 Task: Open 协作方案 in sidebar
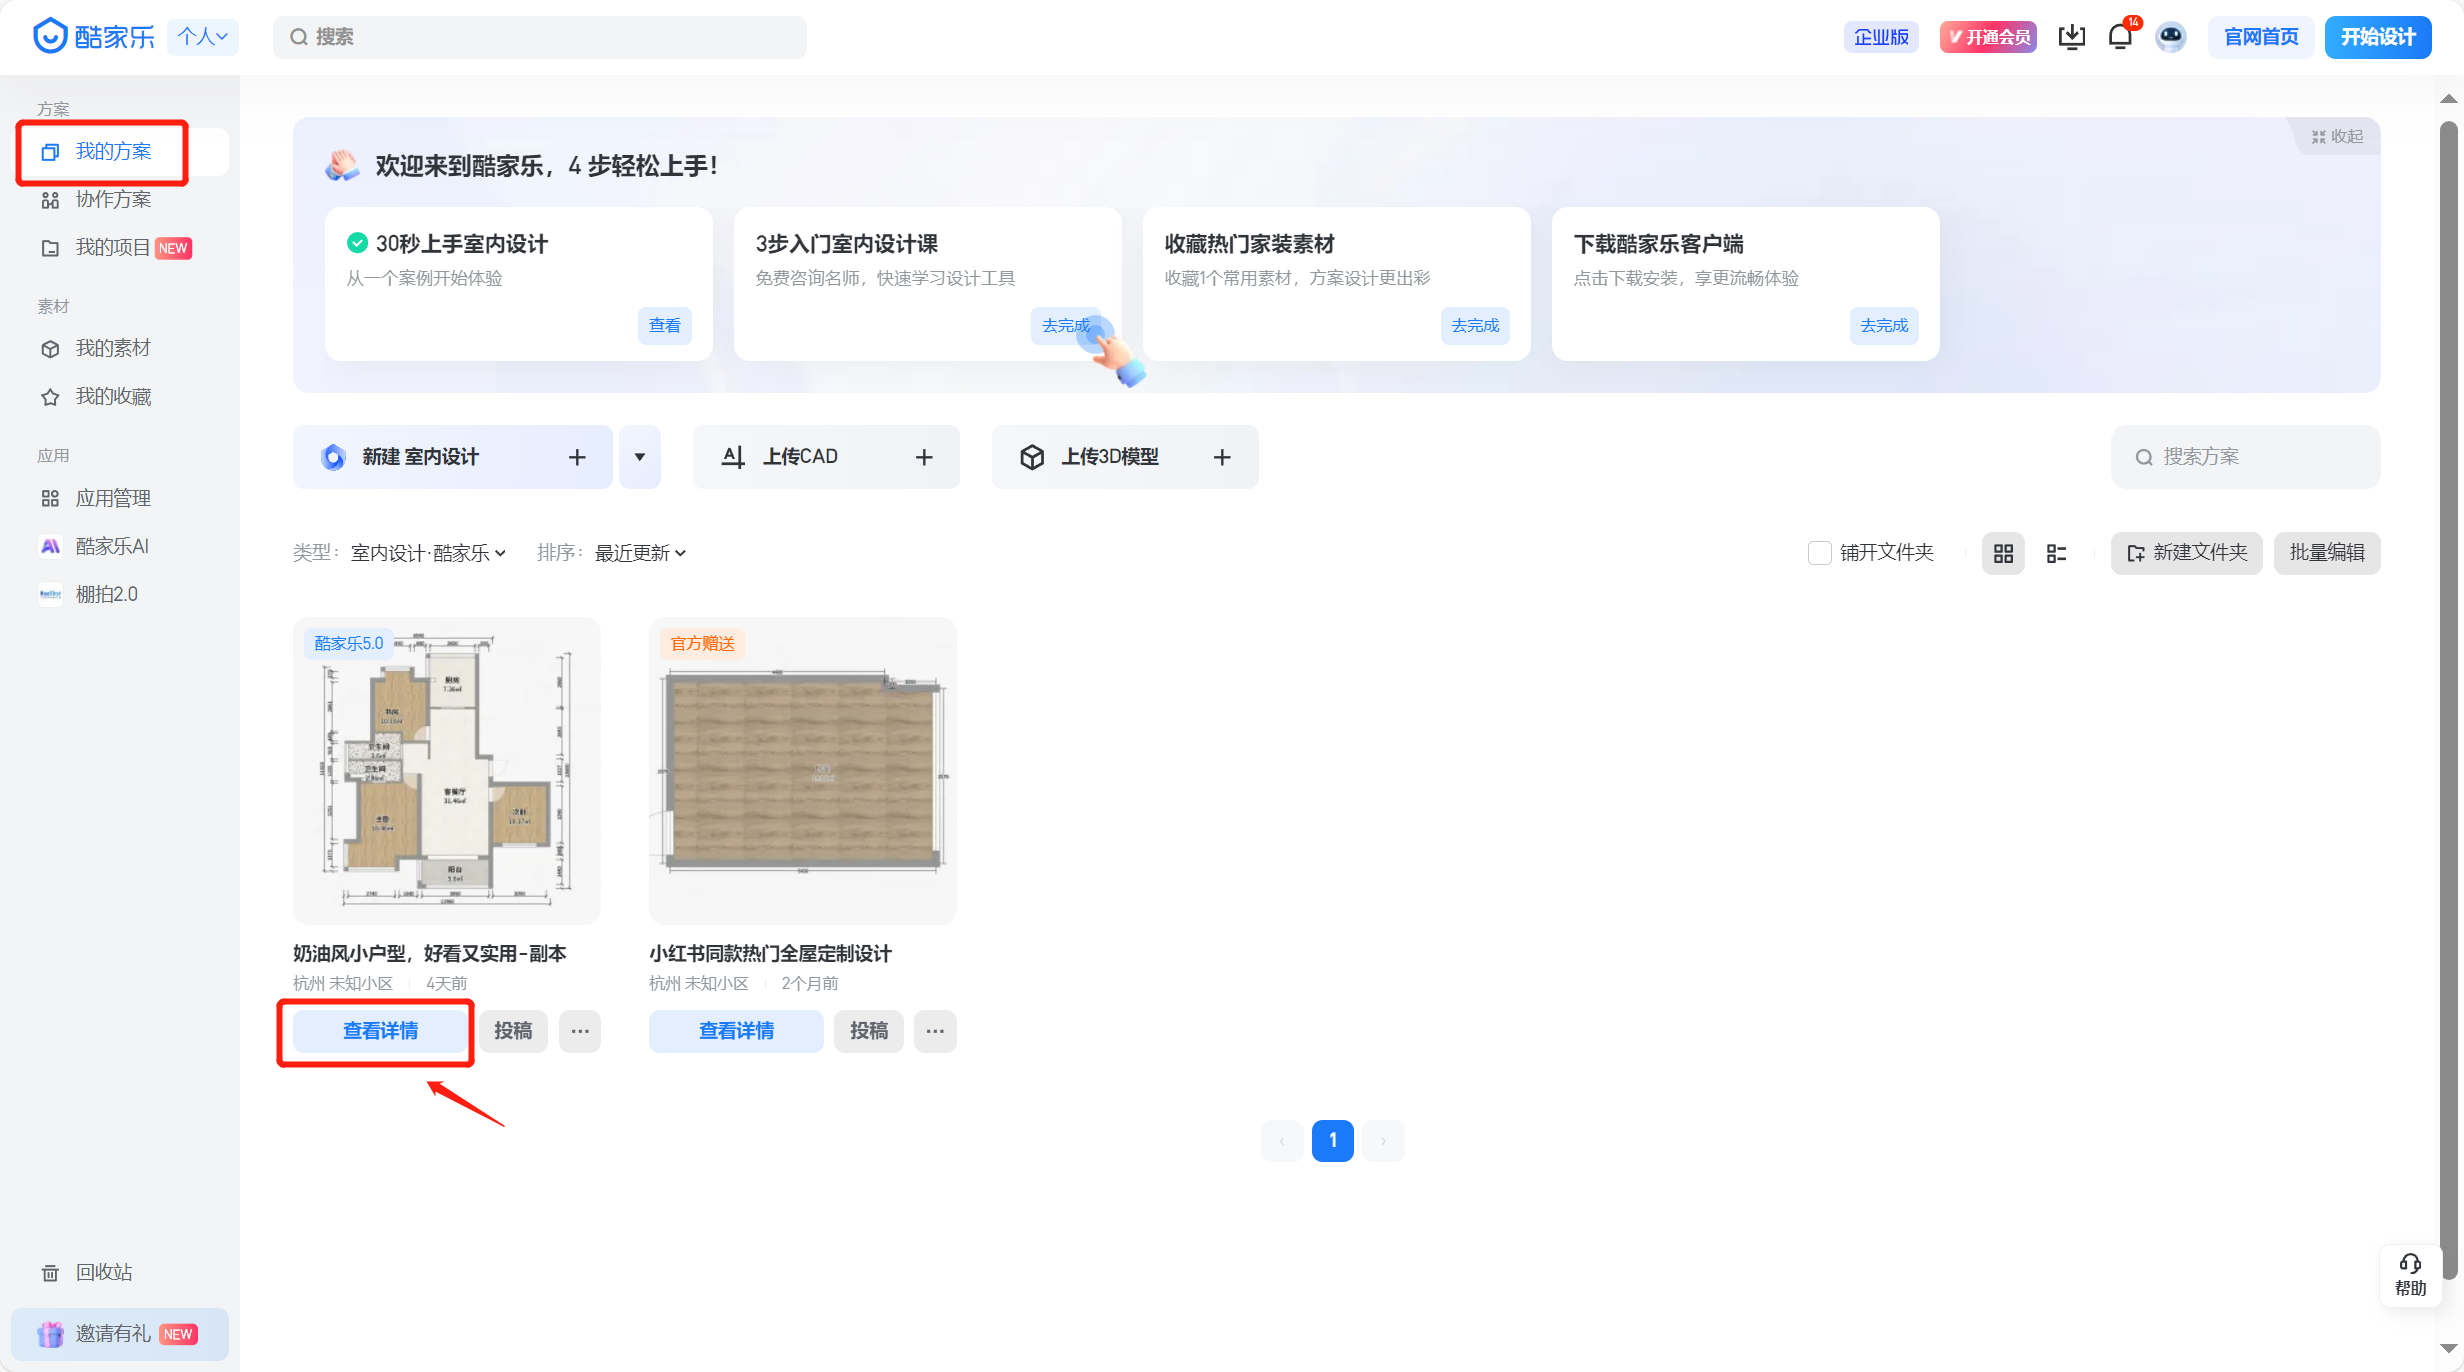[x=122, y=199]
